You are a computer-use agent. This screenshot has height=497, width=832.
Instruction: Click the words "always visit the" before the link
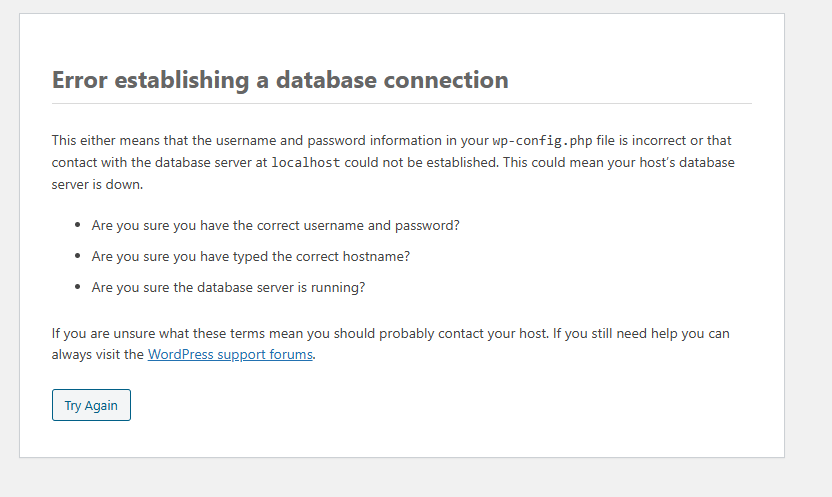click(x=98, y=354)
